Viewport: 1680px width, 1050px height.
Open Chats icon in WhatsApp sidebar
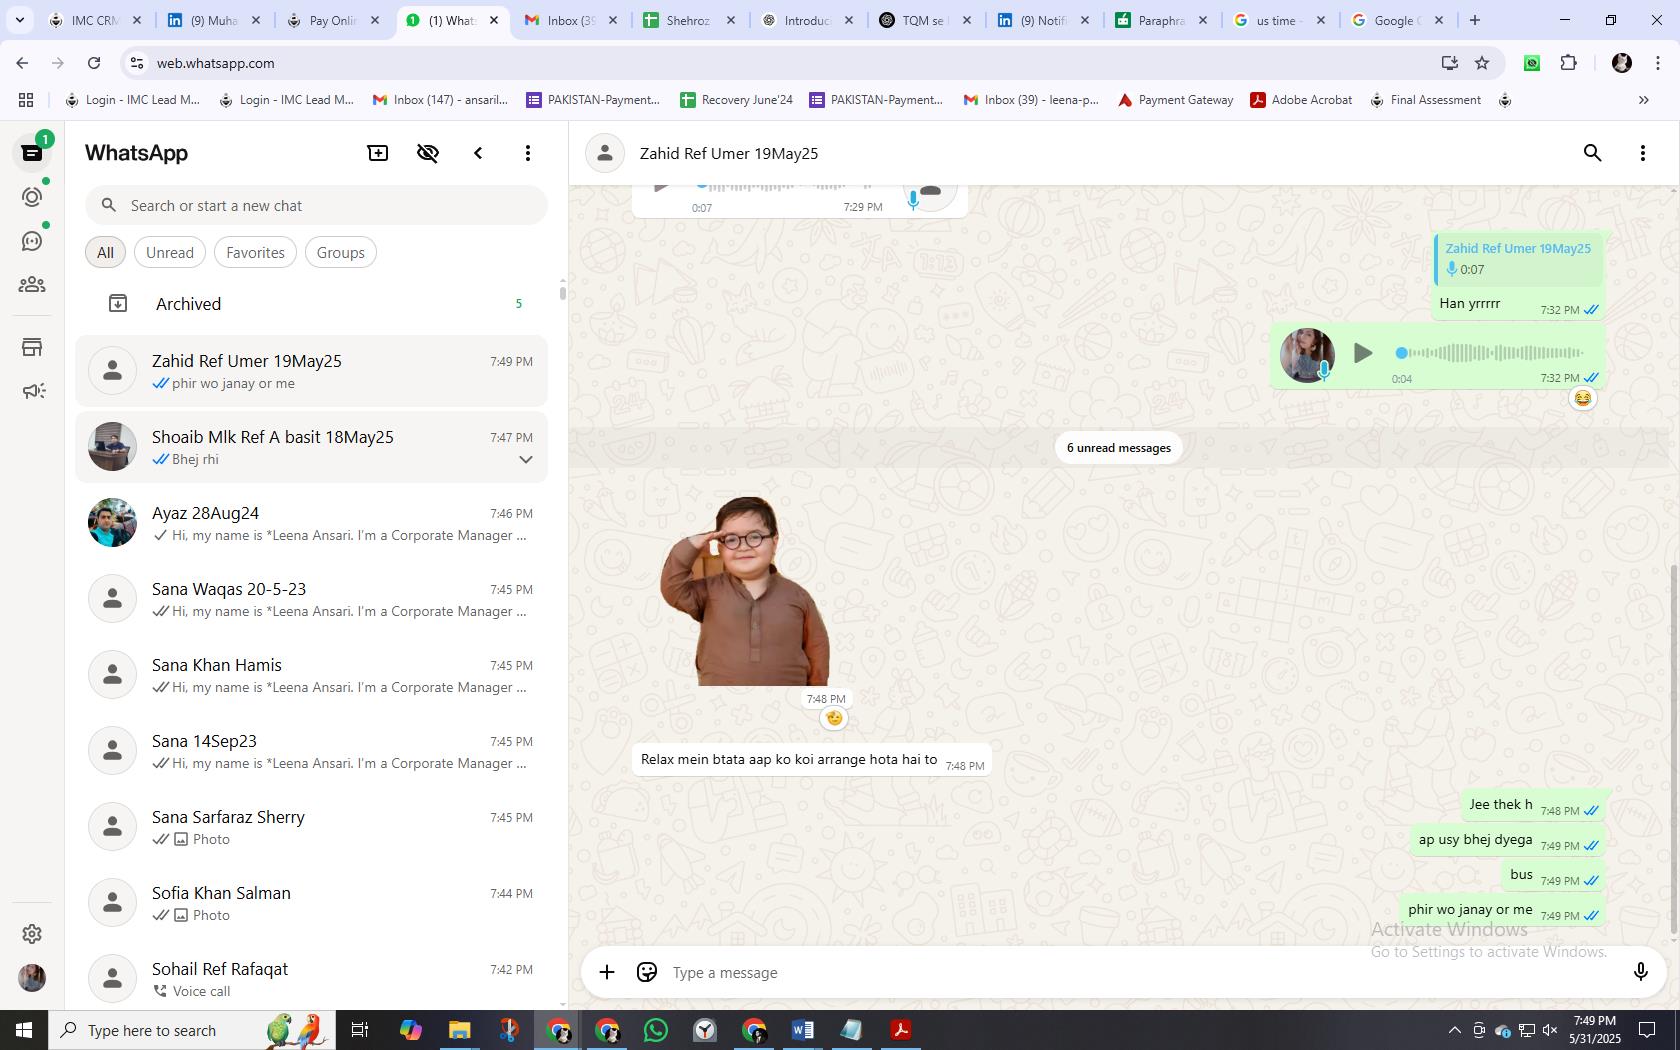[32, 153]
